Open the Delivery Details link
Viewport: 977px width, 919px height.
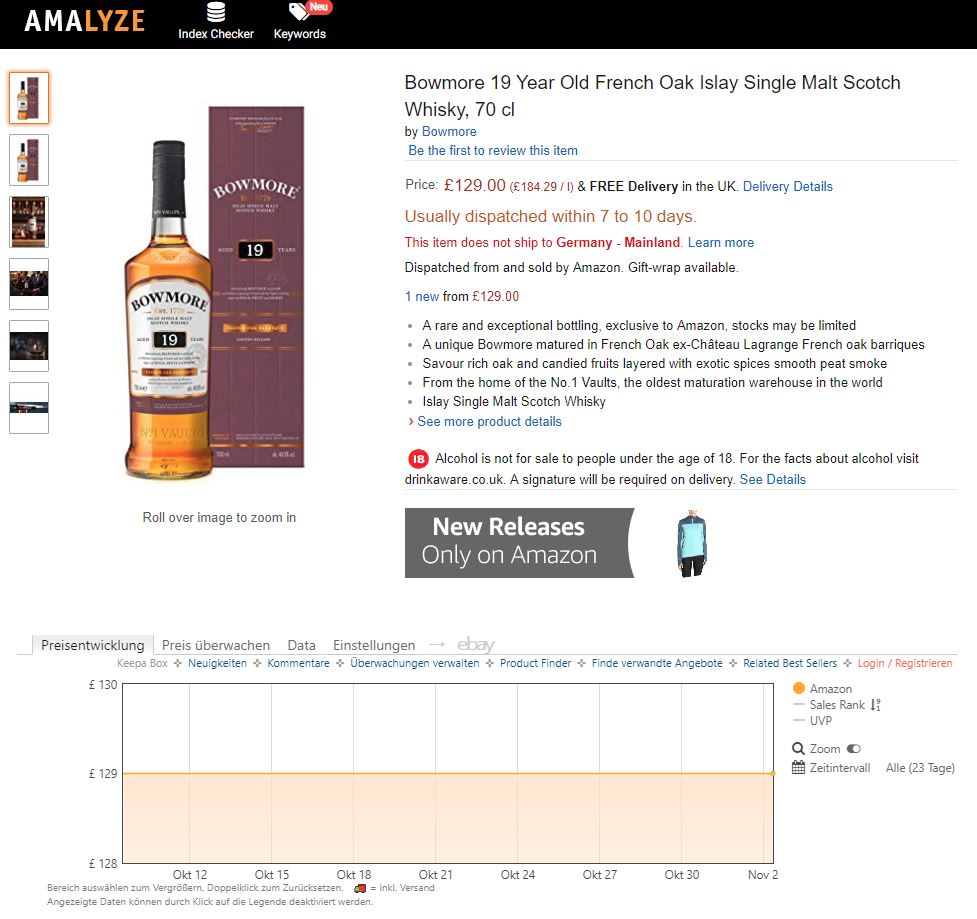point(788,186)
